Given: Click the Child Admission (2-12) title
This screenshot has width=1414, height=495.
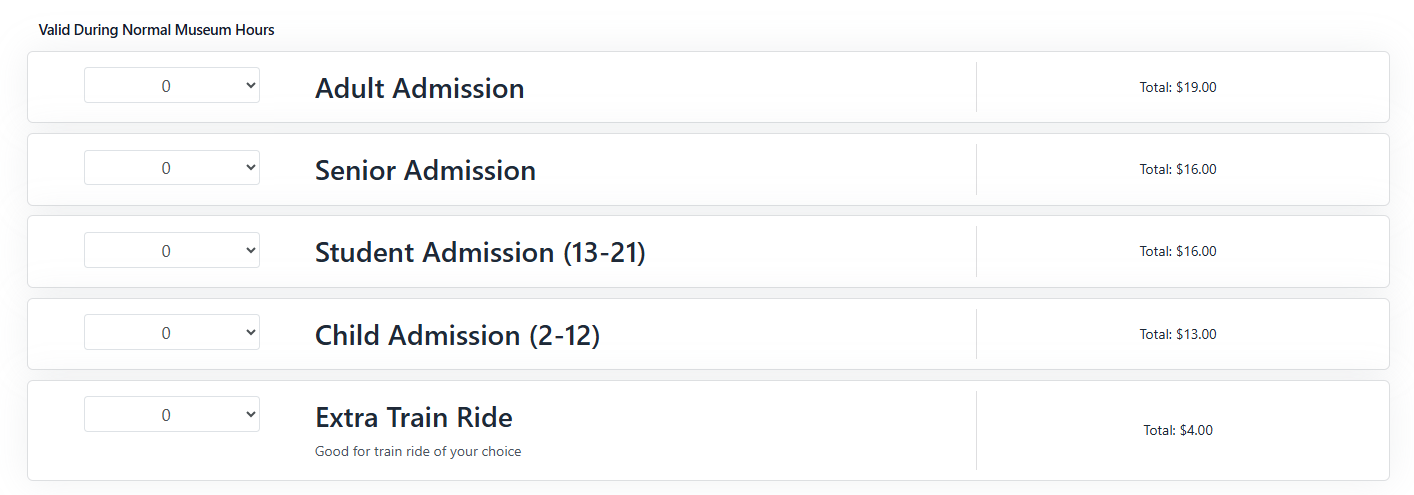Looking at the screenshot, I should click(457, 335).
